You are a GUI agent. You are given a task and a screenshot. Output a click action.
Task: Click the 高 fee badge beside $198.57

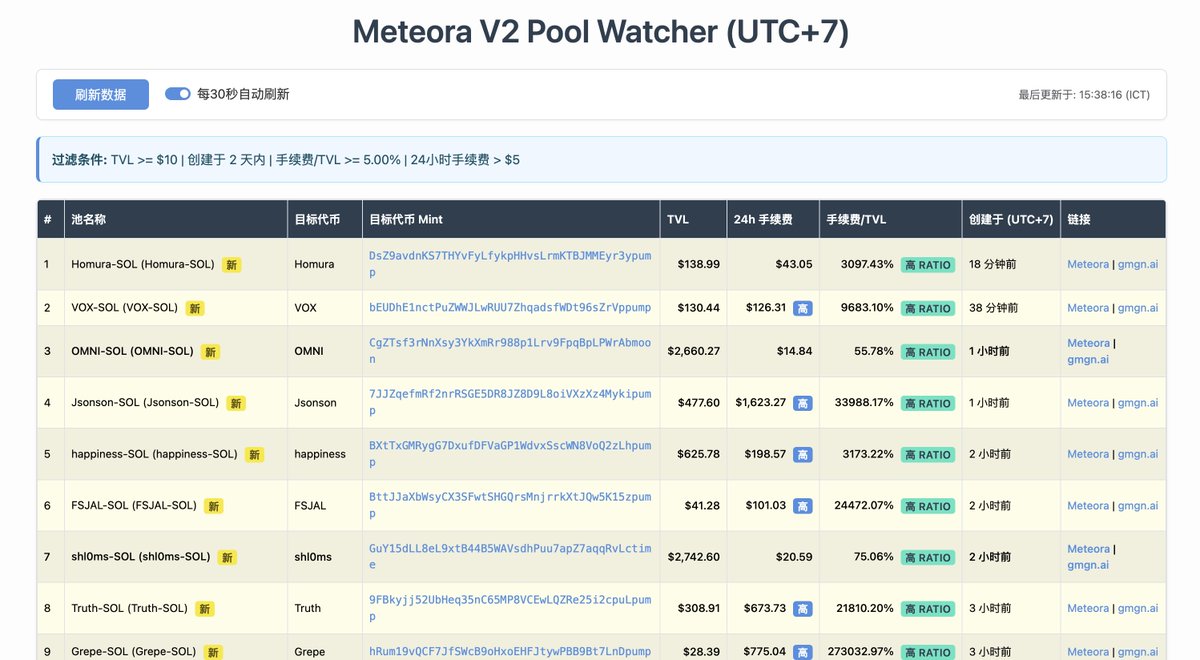point(803,455)
